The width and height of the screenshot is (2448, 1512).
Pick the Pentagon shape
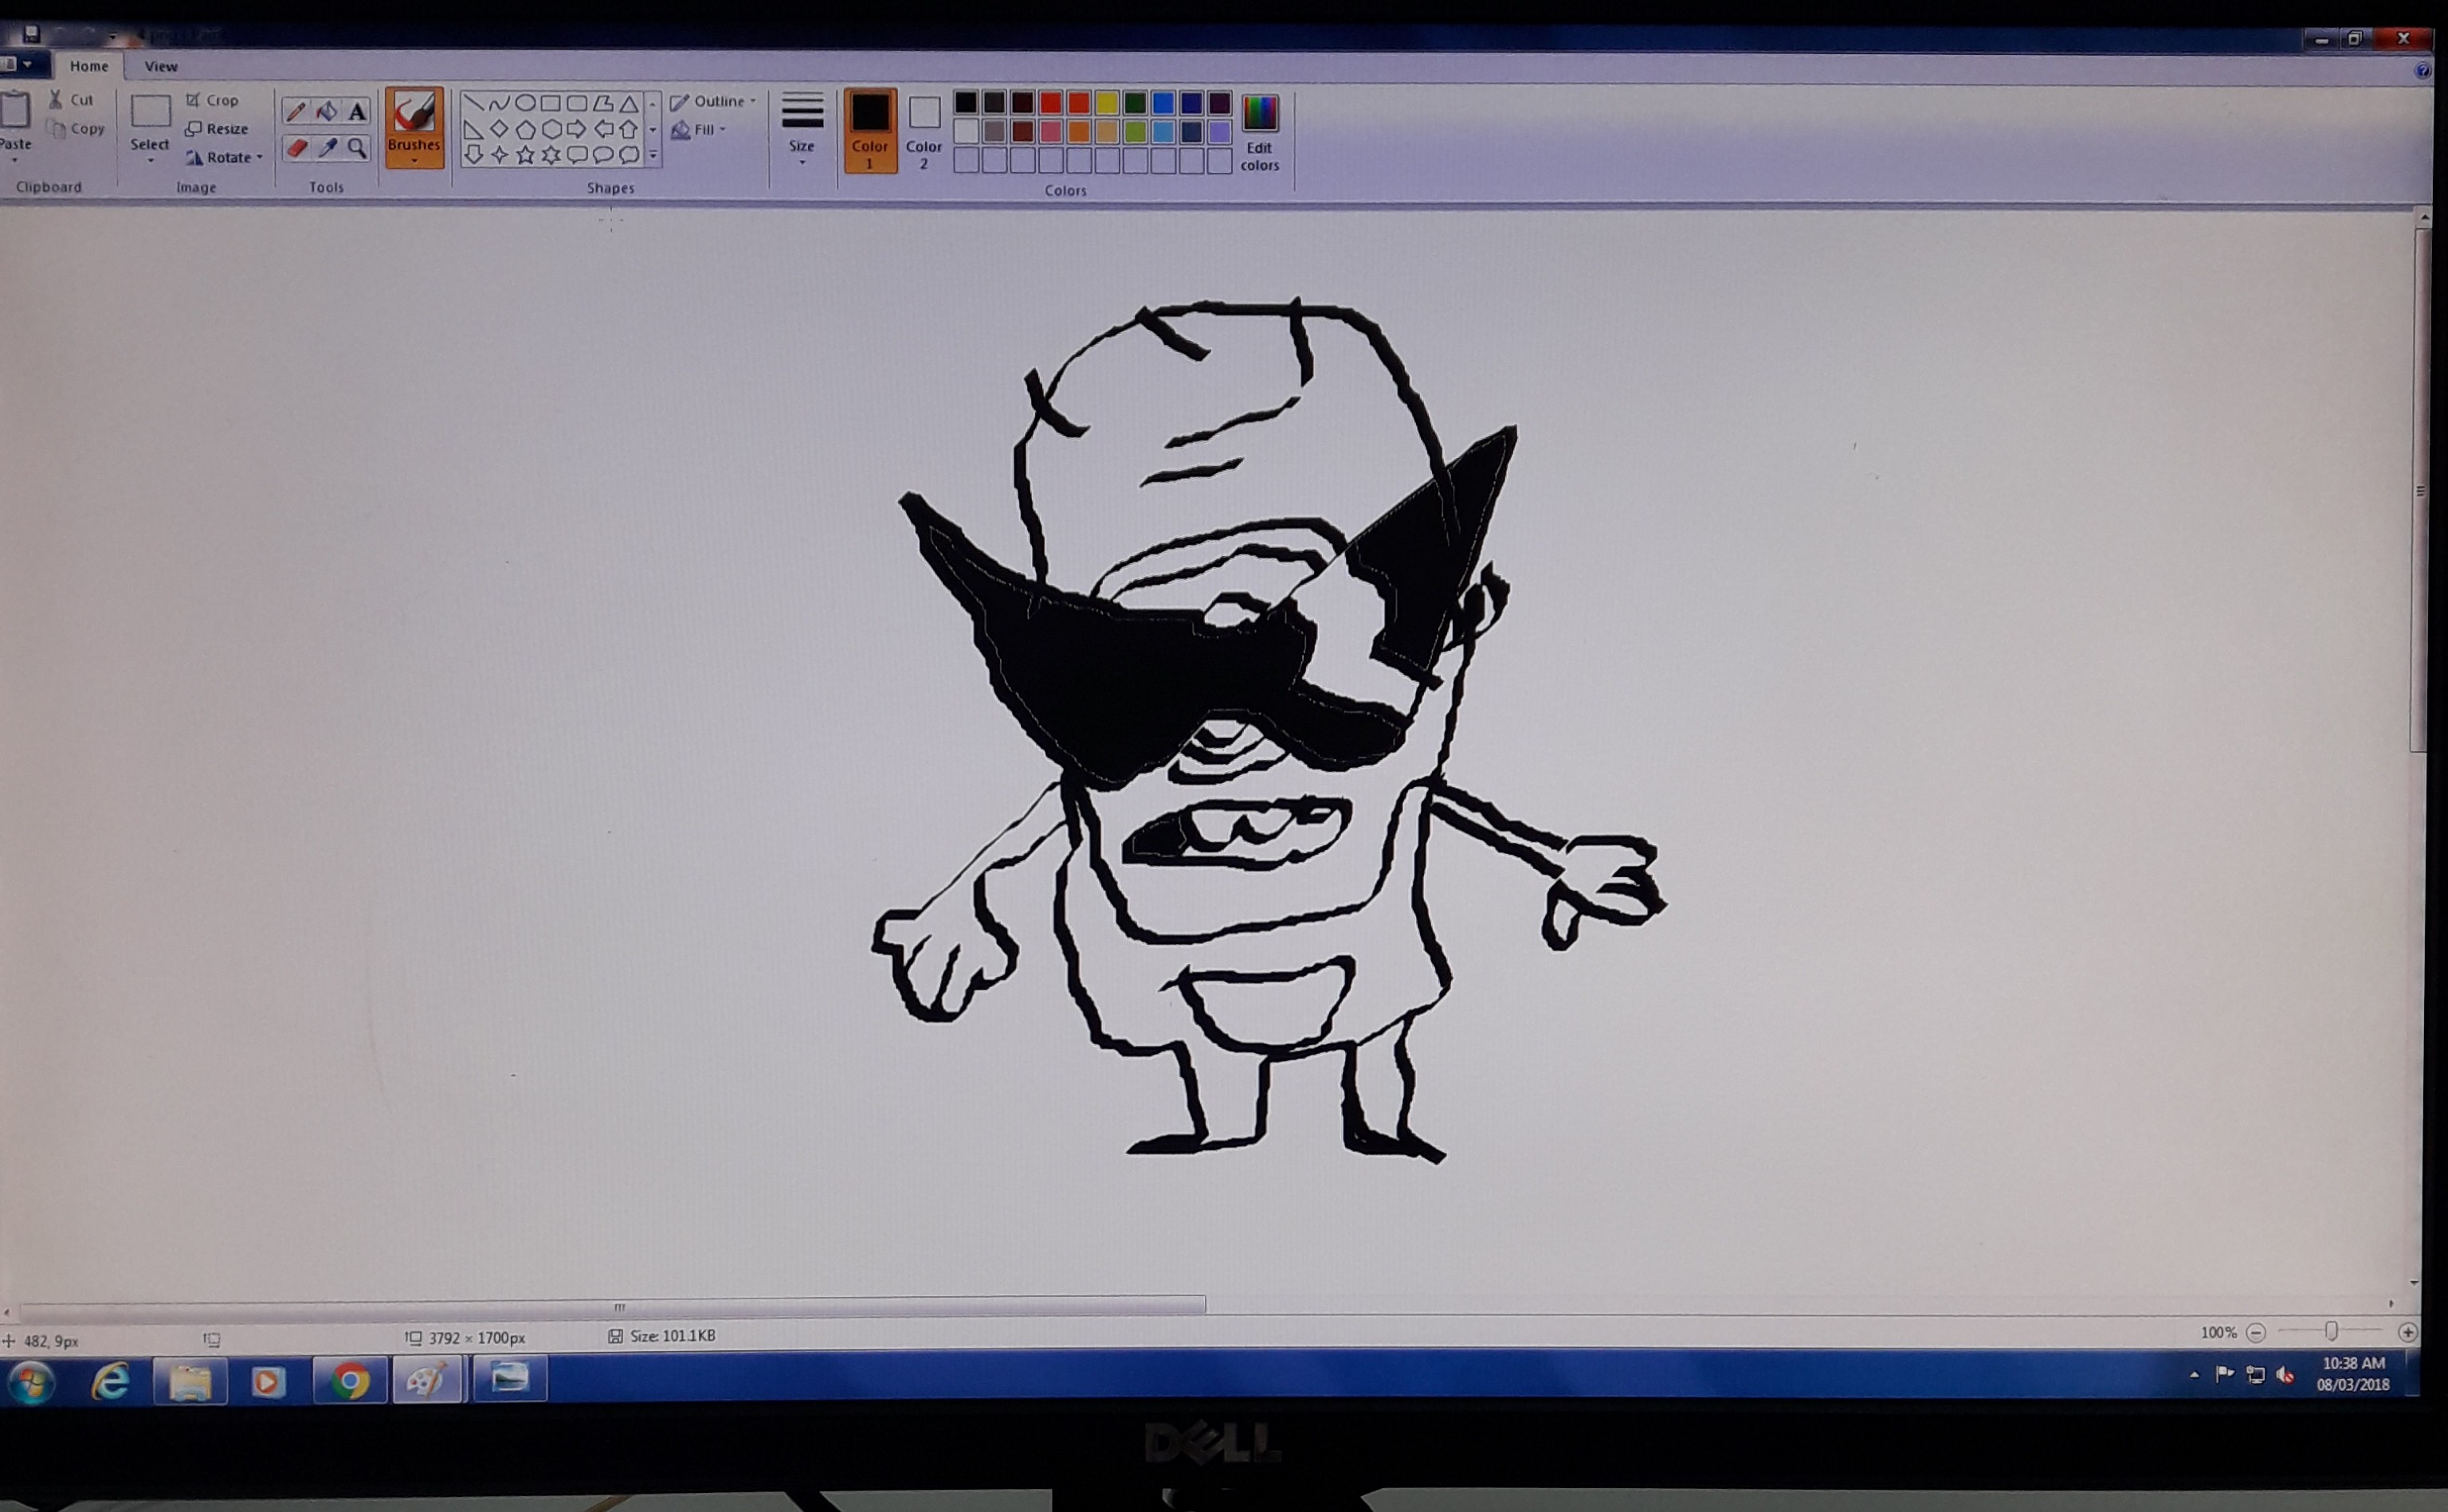(x=525, y=129)
